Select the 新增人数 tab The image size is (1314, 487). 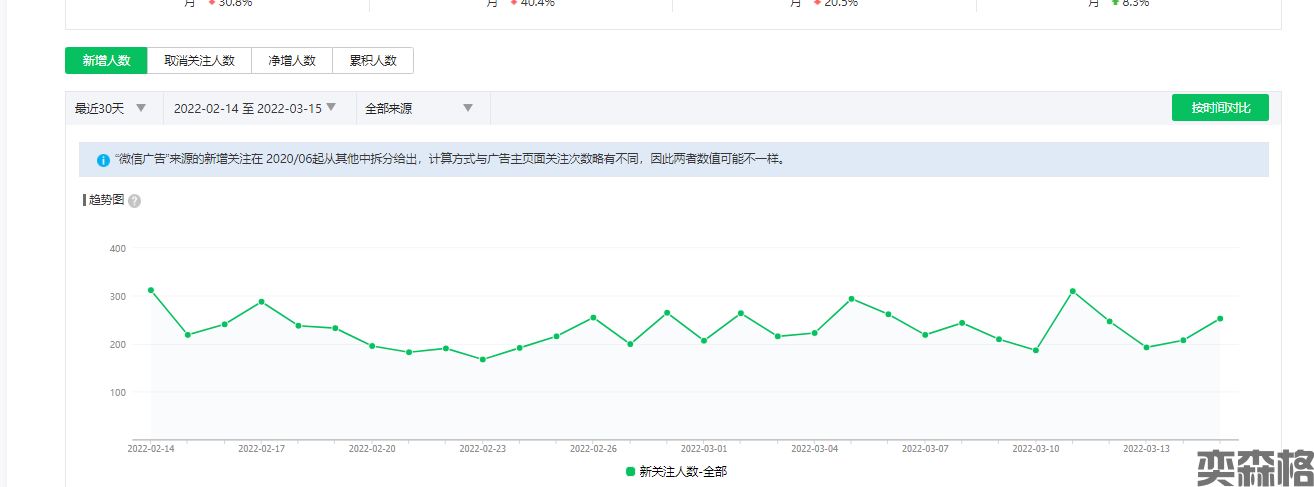(106, 60)
